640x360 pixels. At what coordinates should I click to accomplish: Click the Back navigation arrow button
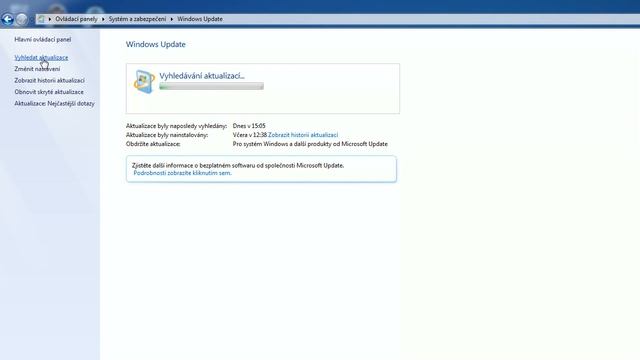point(7,19)
